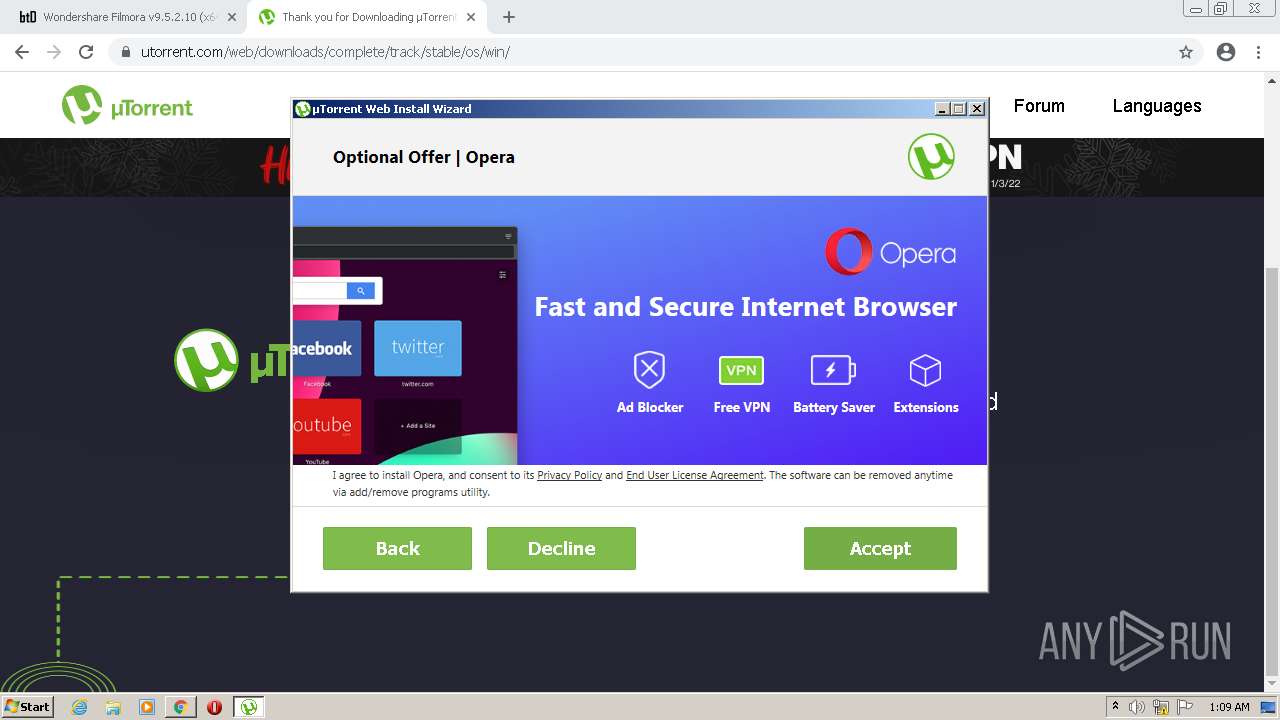Screen dimensions: 1280x720
Task: Click the Twitter tile in Opera preview
Action: pos(418,348)
